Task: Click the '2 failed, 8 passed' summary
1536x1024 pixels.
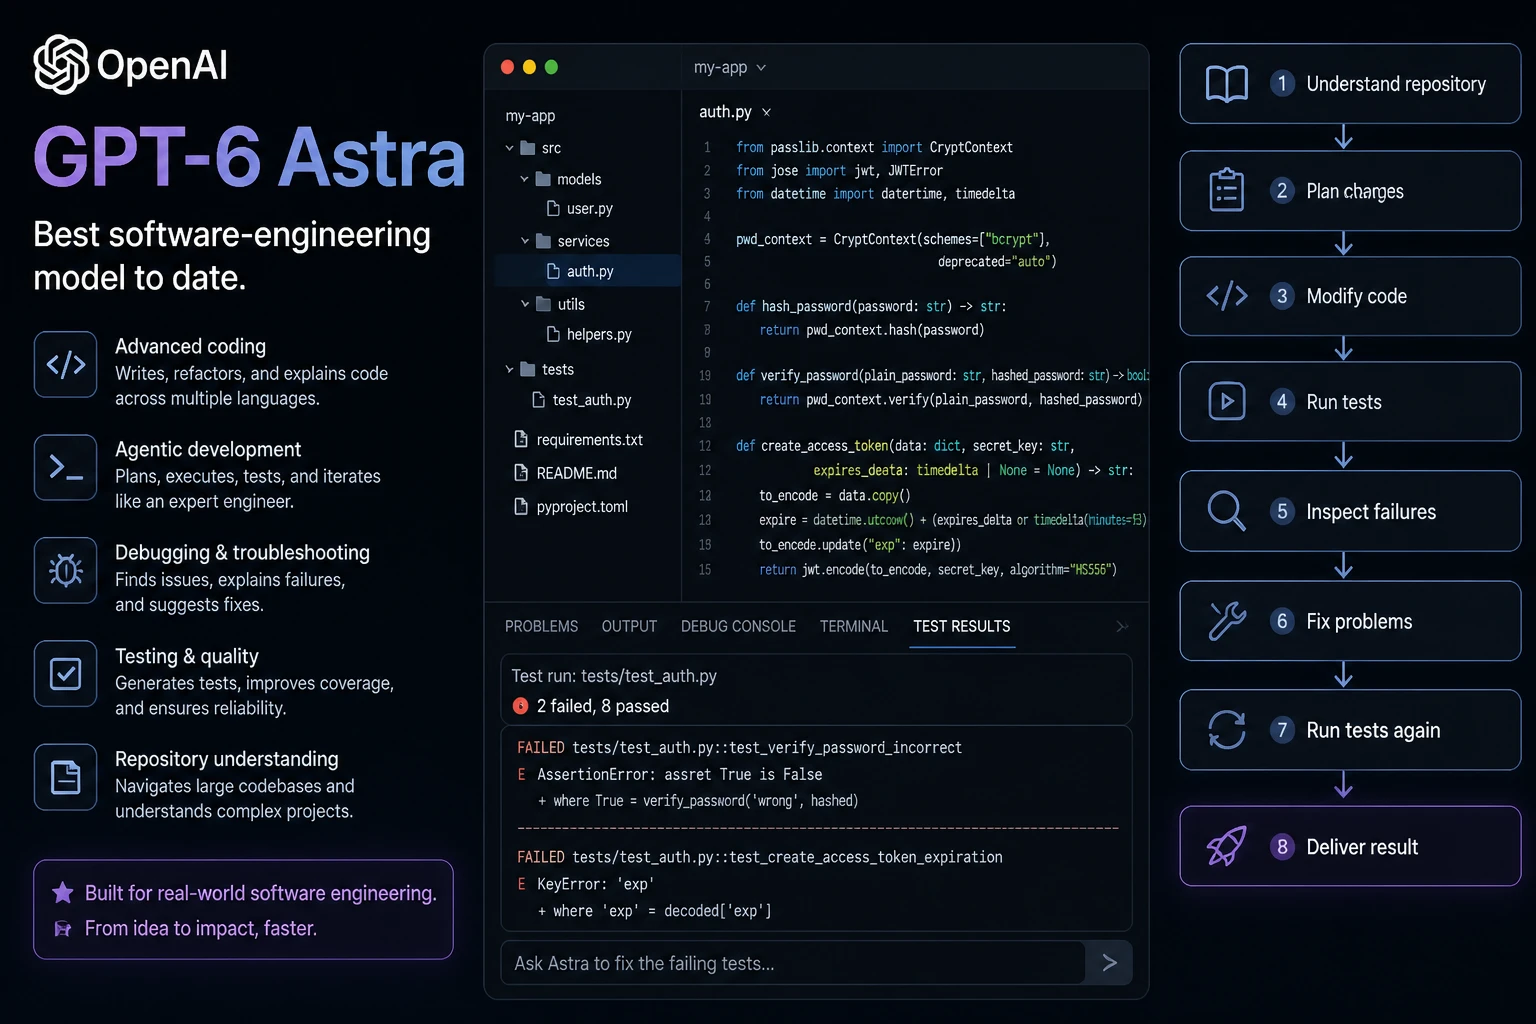Action: (x=603, y=706)
